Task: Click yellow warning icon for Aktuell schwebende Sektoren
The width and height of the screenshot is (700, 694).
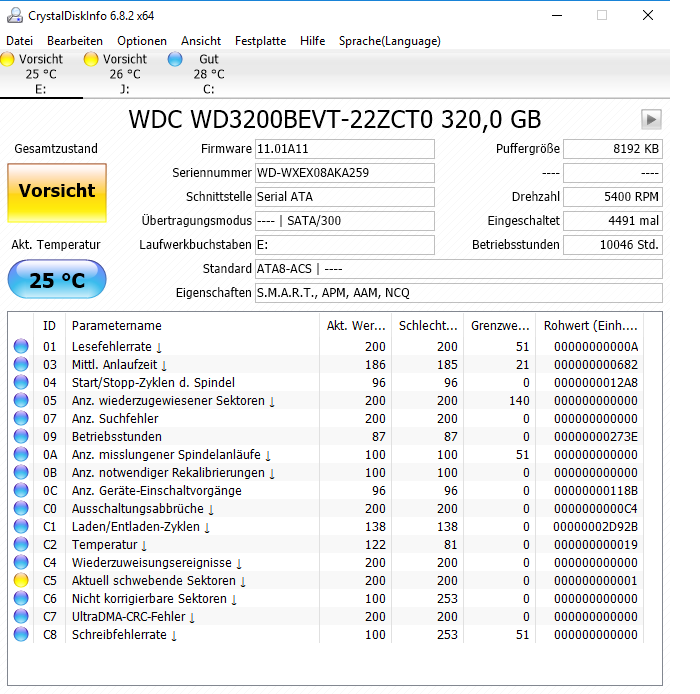Action: [21, 580]
